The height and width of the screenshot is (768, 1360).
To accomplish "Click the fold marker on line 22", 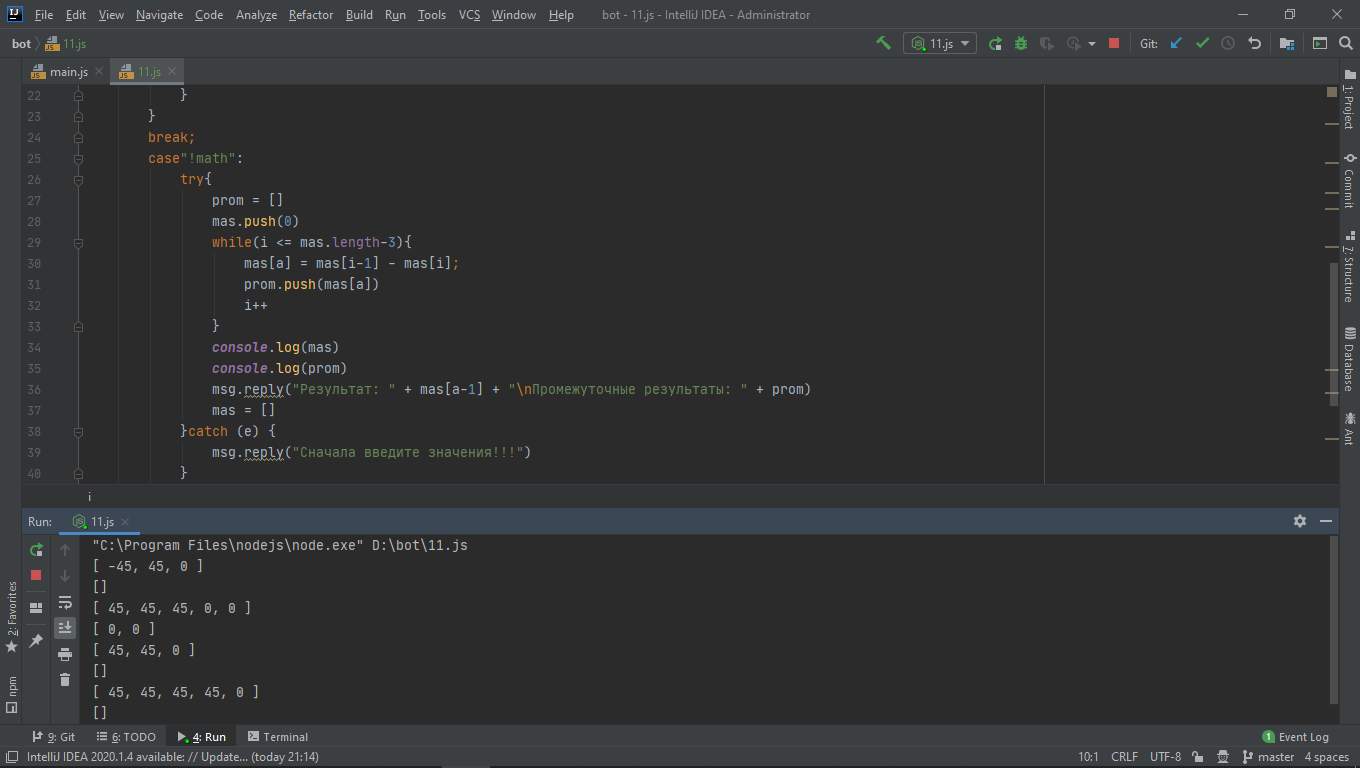I will coord(78,95).
